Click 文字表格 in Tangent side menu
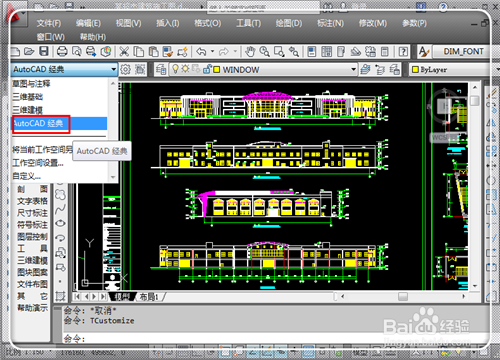The image size is (500, 360). (32, 201)
